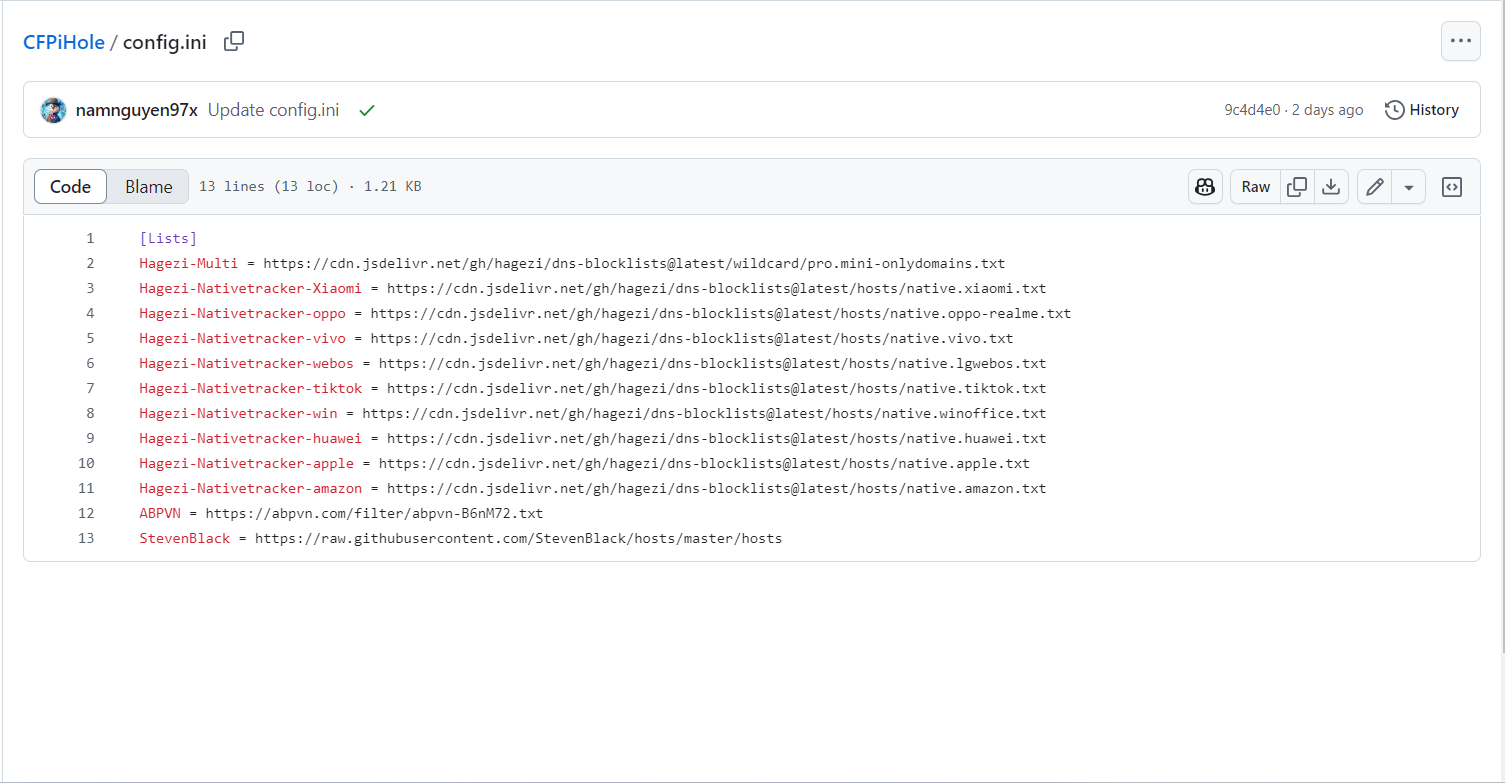Screen dimensions: 1505x783
Task: Click the StevenBlack key name
Action: (185, 538)
